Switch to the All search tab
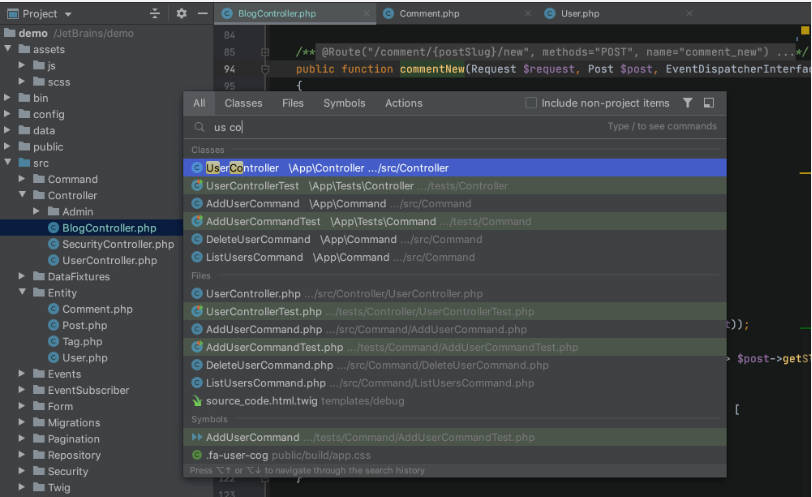Image resolution: width=812 pixels, height=497 pixels. point(199,103)
